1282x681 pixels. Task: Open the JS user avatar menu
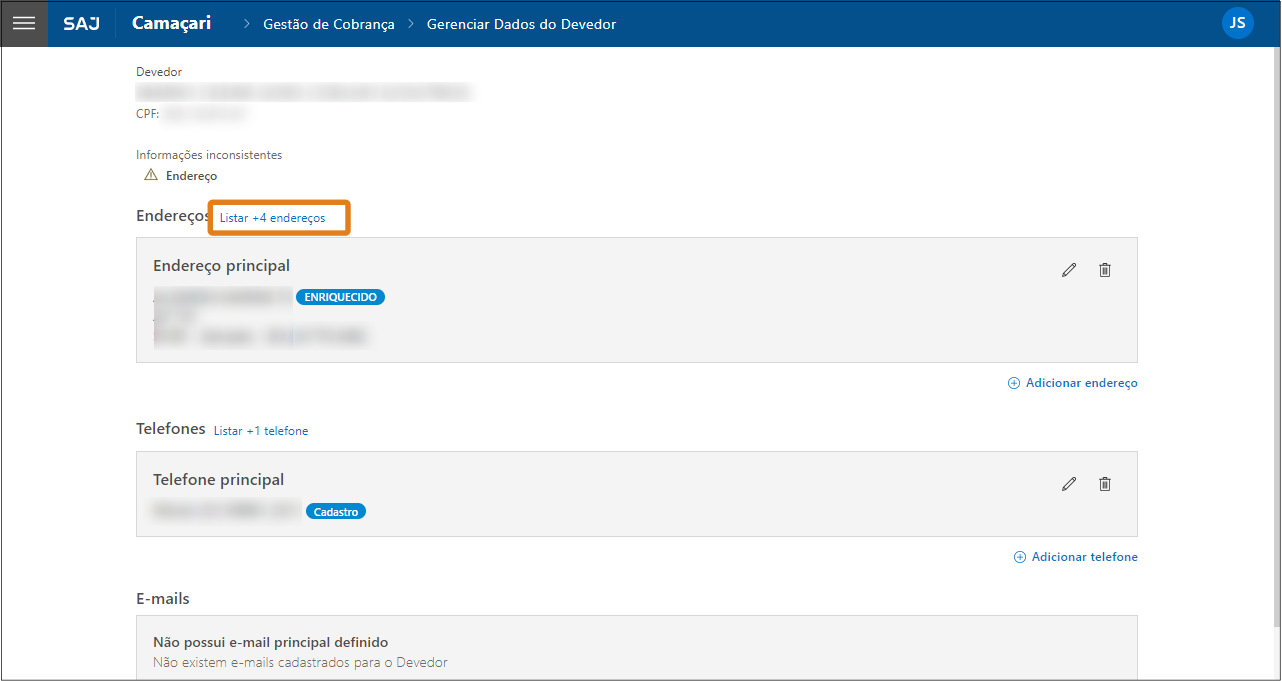pos(1237,23)
